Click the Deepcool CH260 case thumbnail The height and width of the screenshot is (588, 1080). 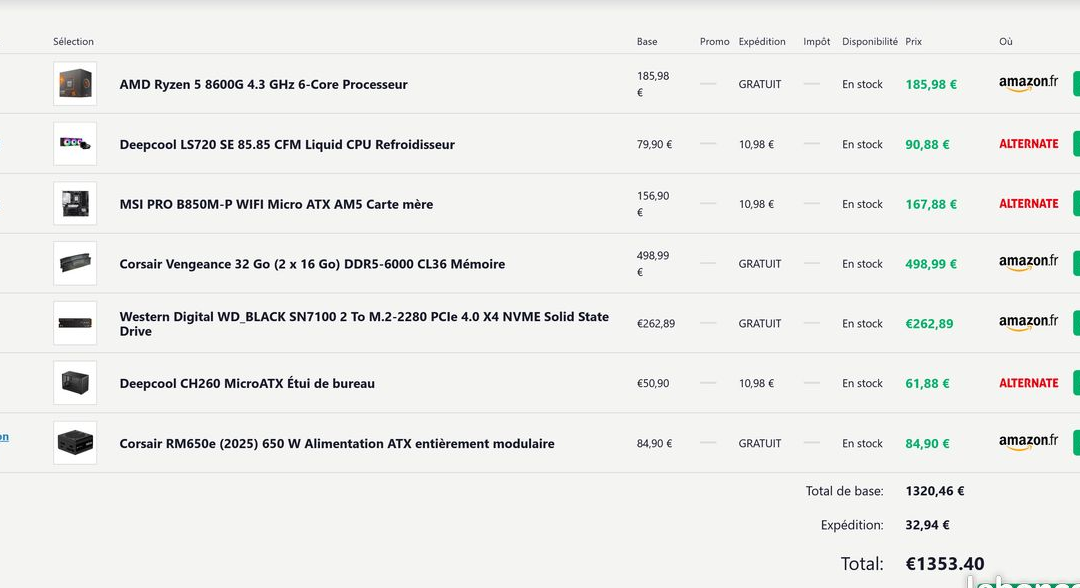pyautogui.click(x=74, y=382)
